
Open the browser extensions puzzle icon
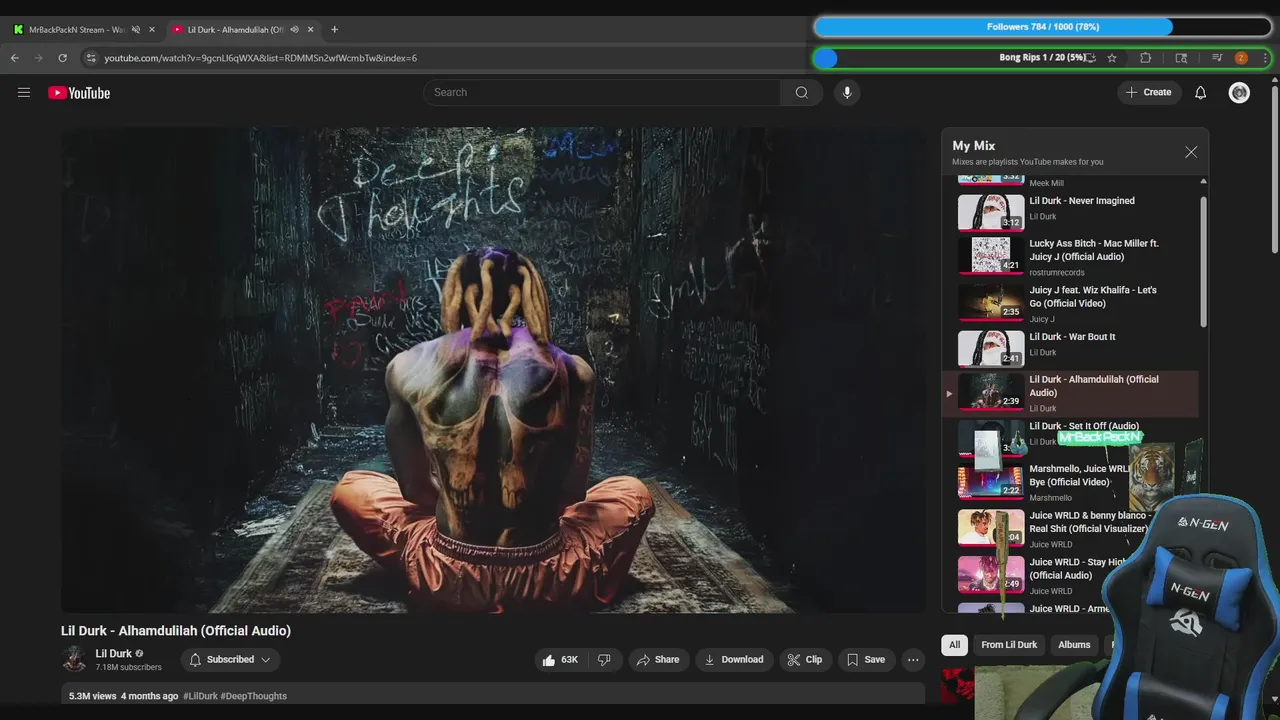click(x=1146, y=58)
